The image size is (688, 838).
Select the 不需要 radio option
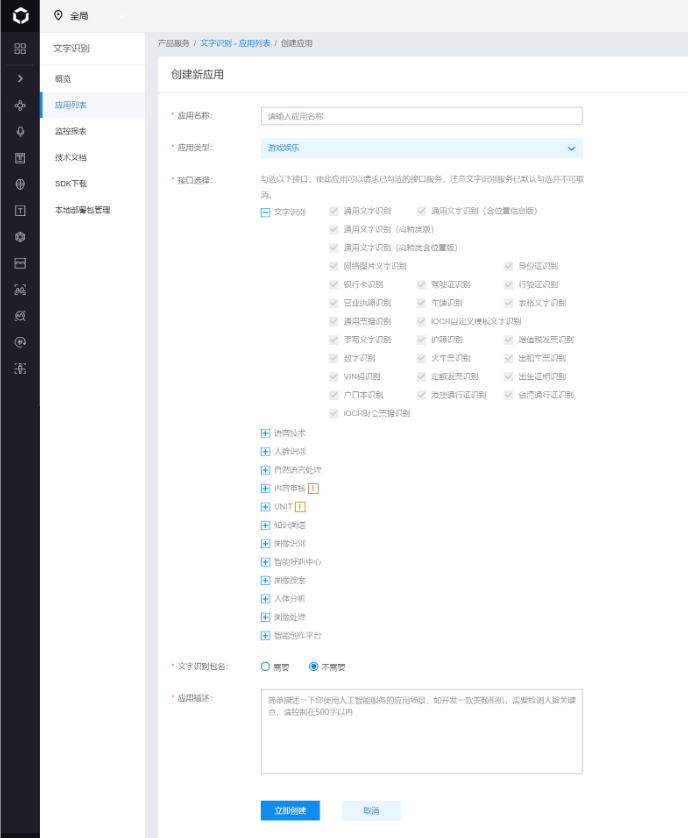(314, 666)
